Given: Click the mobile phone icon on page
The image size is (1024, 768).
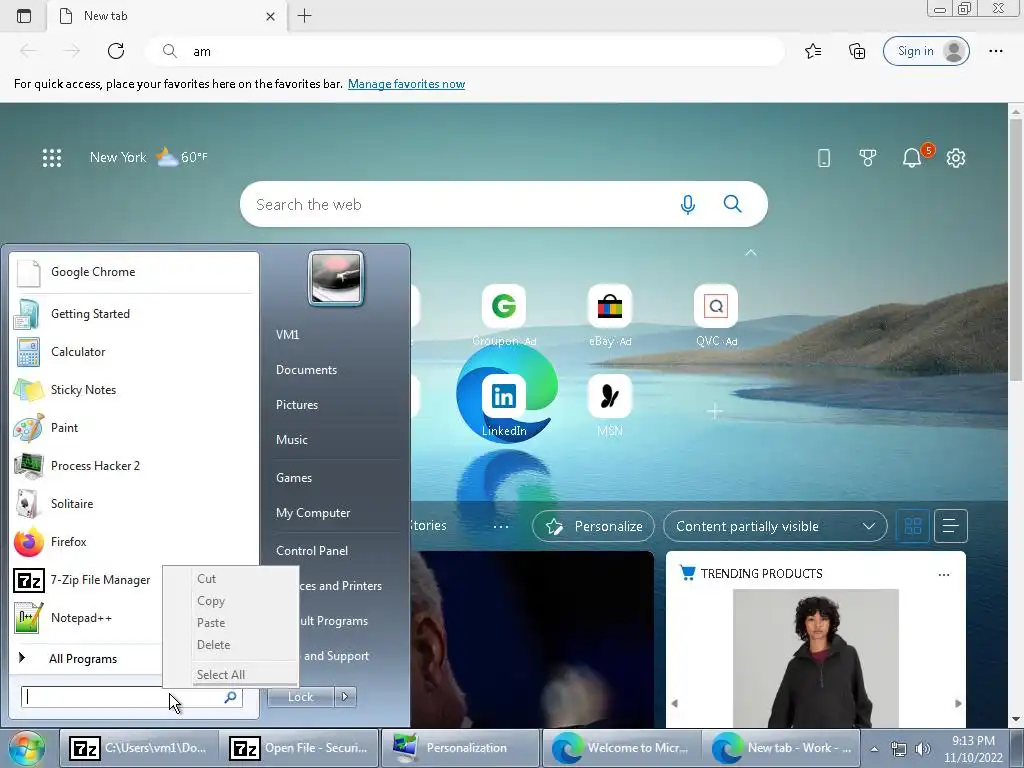Looking at the screenshot, I should pos(824,157).
